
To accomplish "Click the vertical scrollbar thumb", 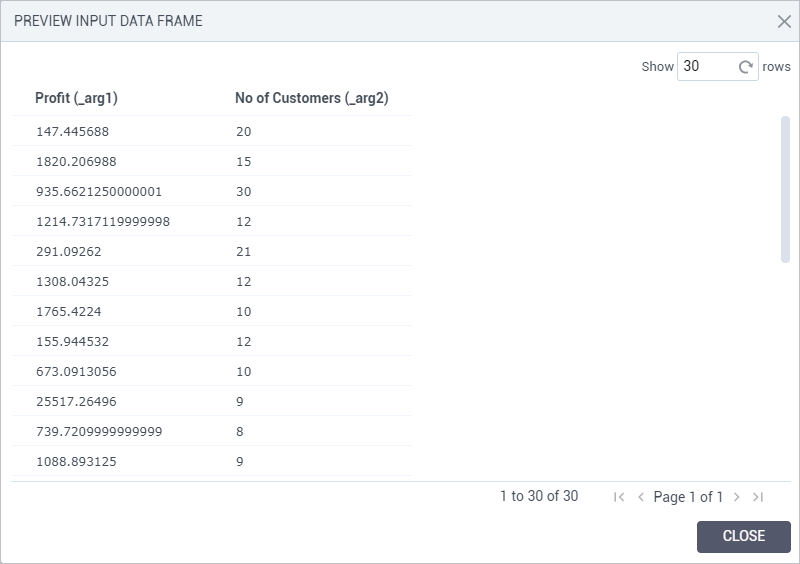I will point(785,190).
